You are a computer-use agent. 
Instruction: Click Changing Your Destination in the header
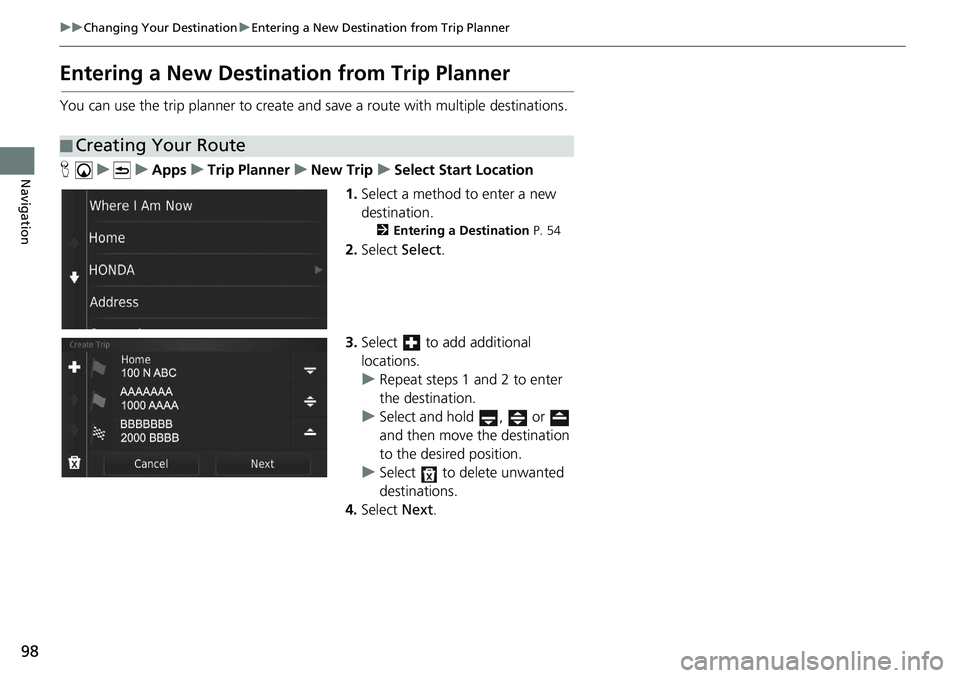point(160,28)
